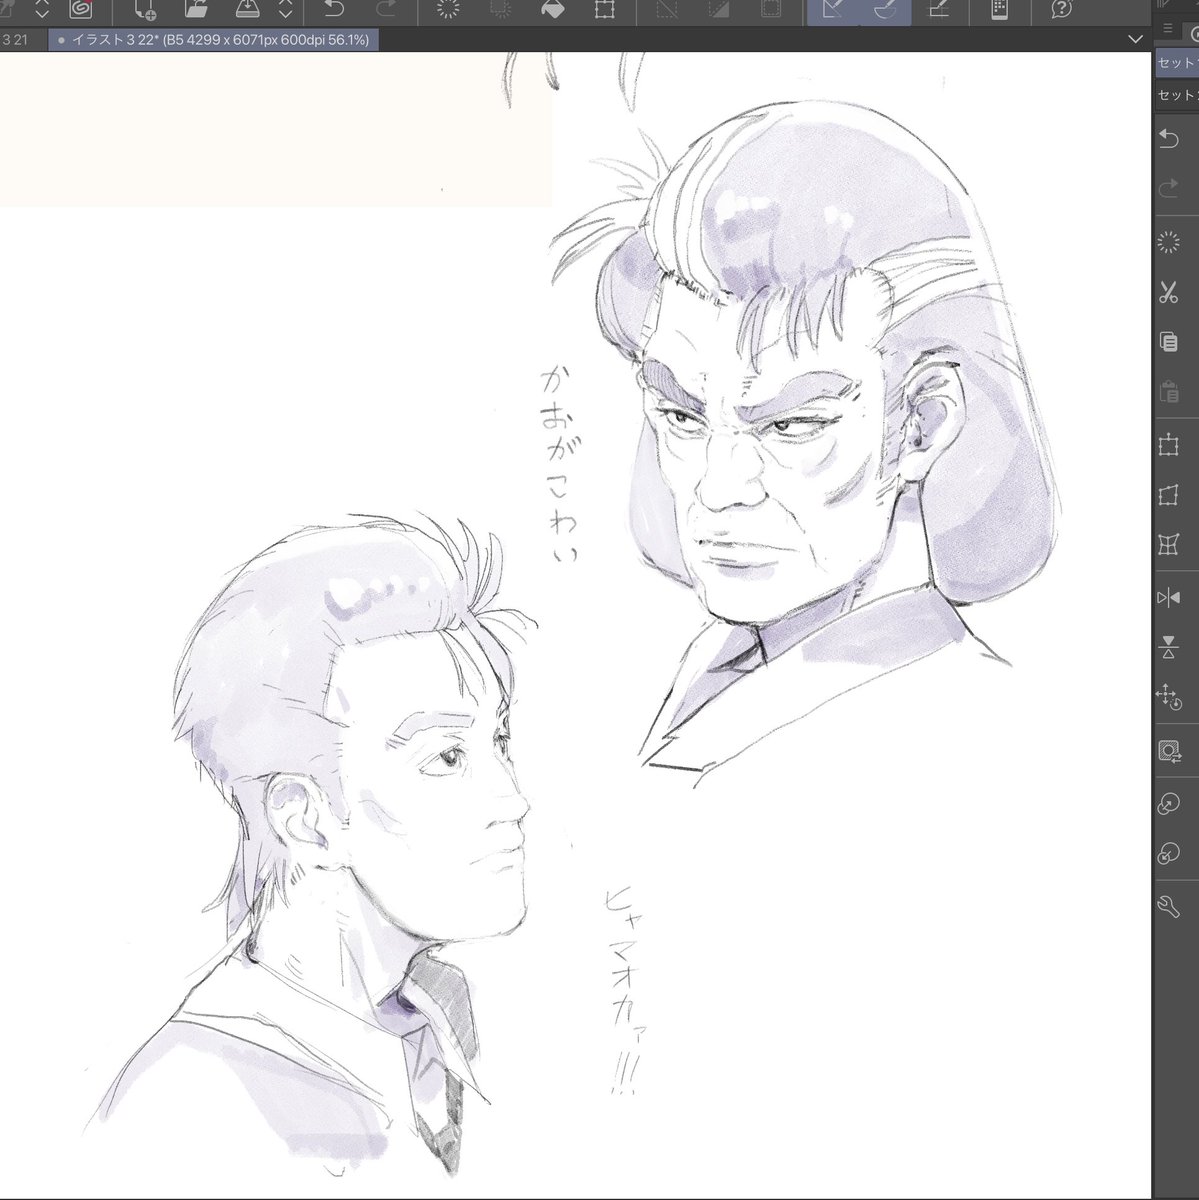1199x1200 pixels.
Task: Click Redo in the Quick Access panel
Action: (x=1168, y=189)
